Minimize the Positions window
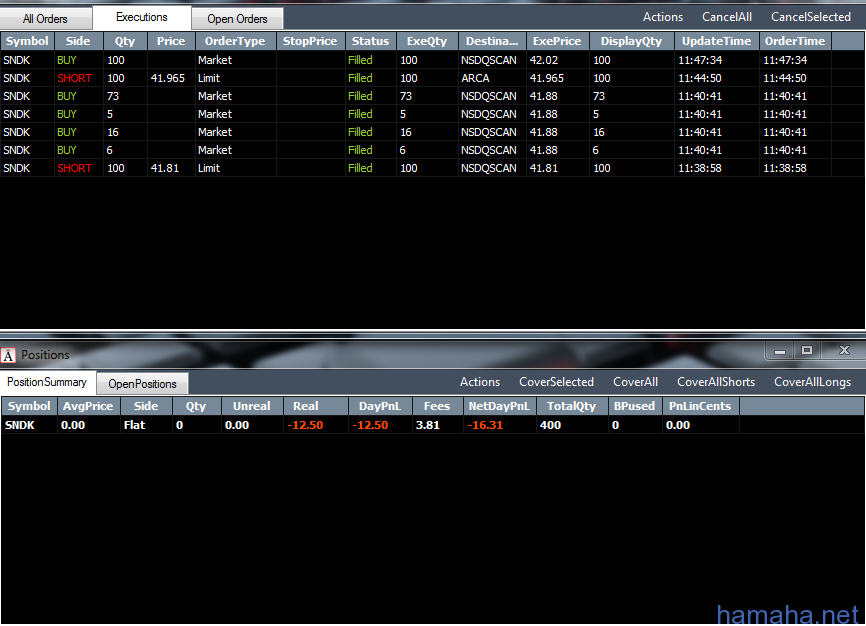Screen dimensions: 866x626 coord(780,351)
